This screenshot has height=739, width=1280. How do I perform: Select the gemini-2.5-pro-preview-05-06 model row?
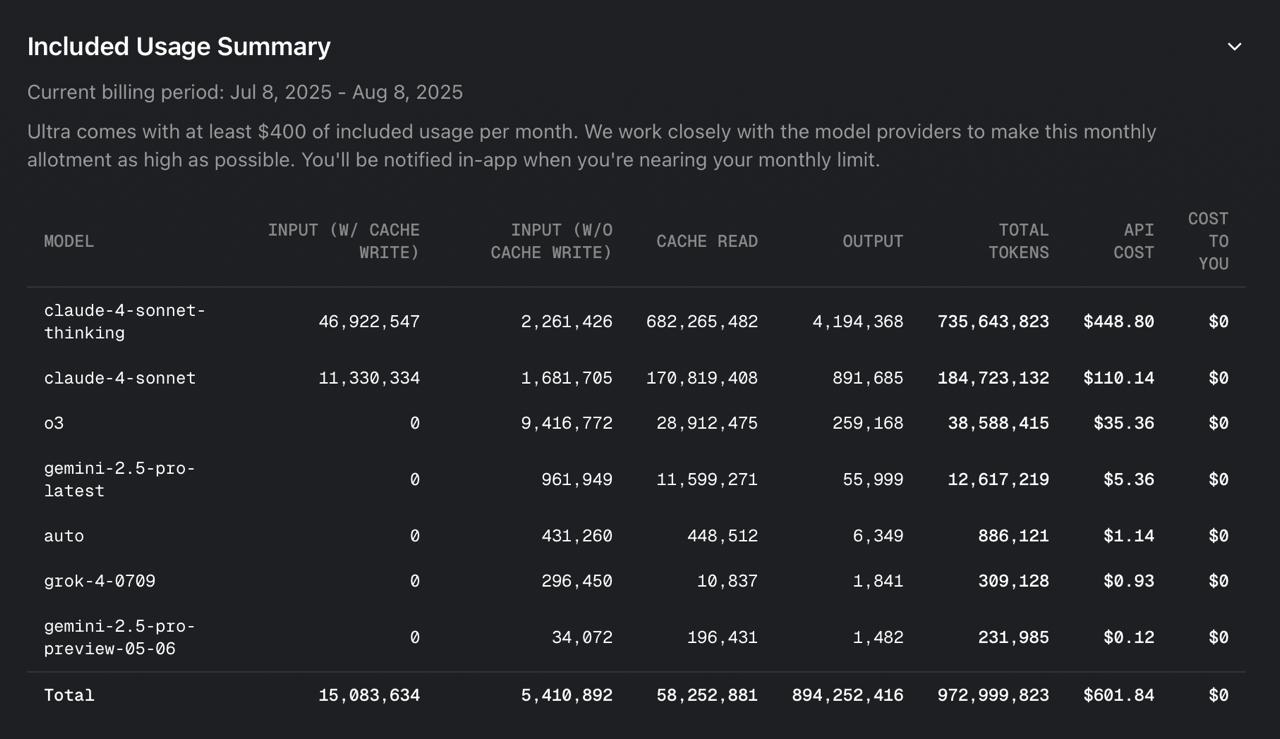(119, 637)
